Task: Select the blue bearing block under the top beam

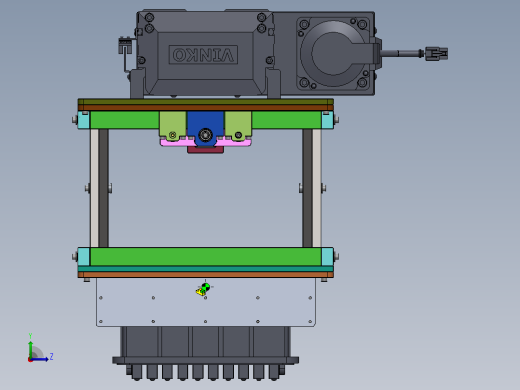Action: 205,129
